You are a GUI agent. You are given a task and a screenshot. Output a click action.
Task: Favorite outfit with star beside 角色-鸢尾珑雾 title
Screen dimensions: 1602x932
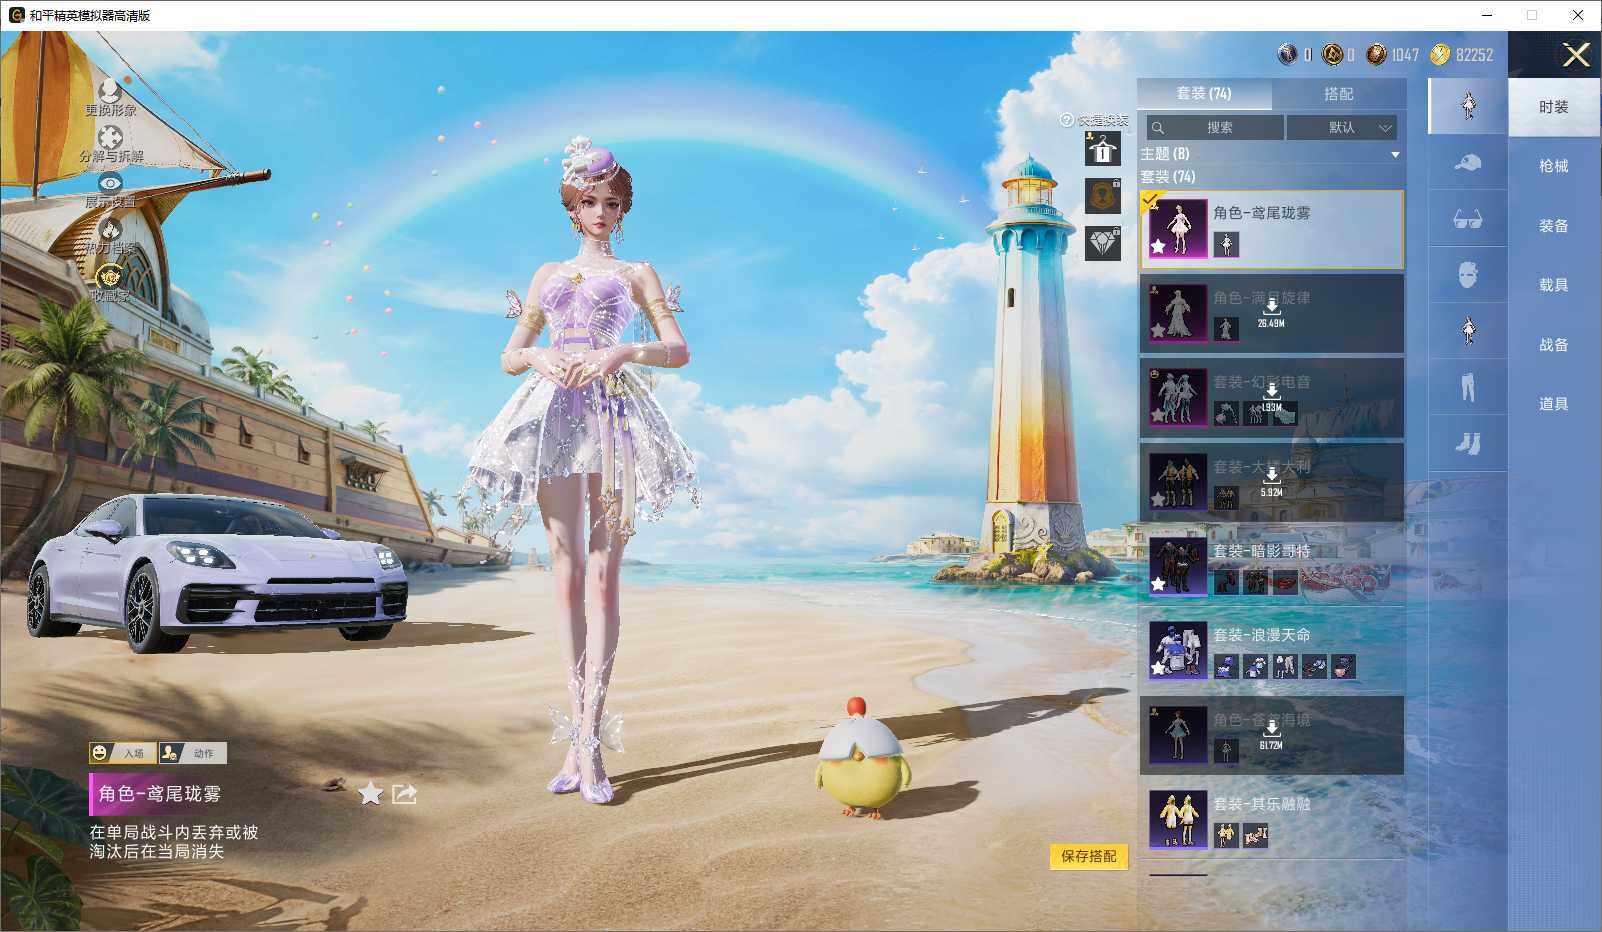click(371, 794)
